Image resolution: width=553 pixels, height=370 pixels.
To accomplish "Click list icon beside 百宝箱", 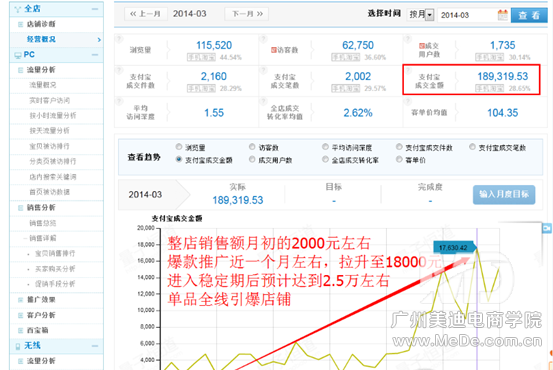I will pos(20,330).
